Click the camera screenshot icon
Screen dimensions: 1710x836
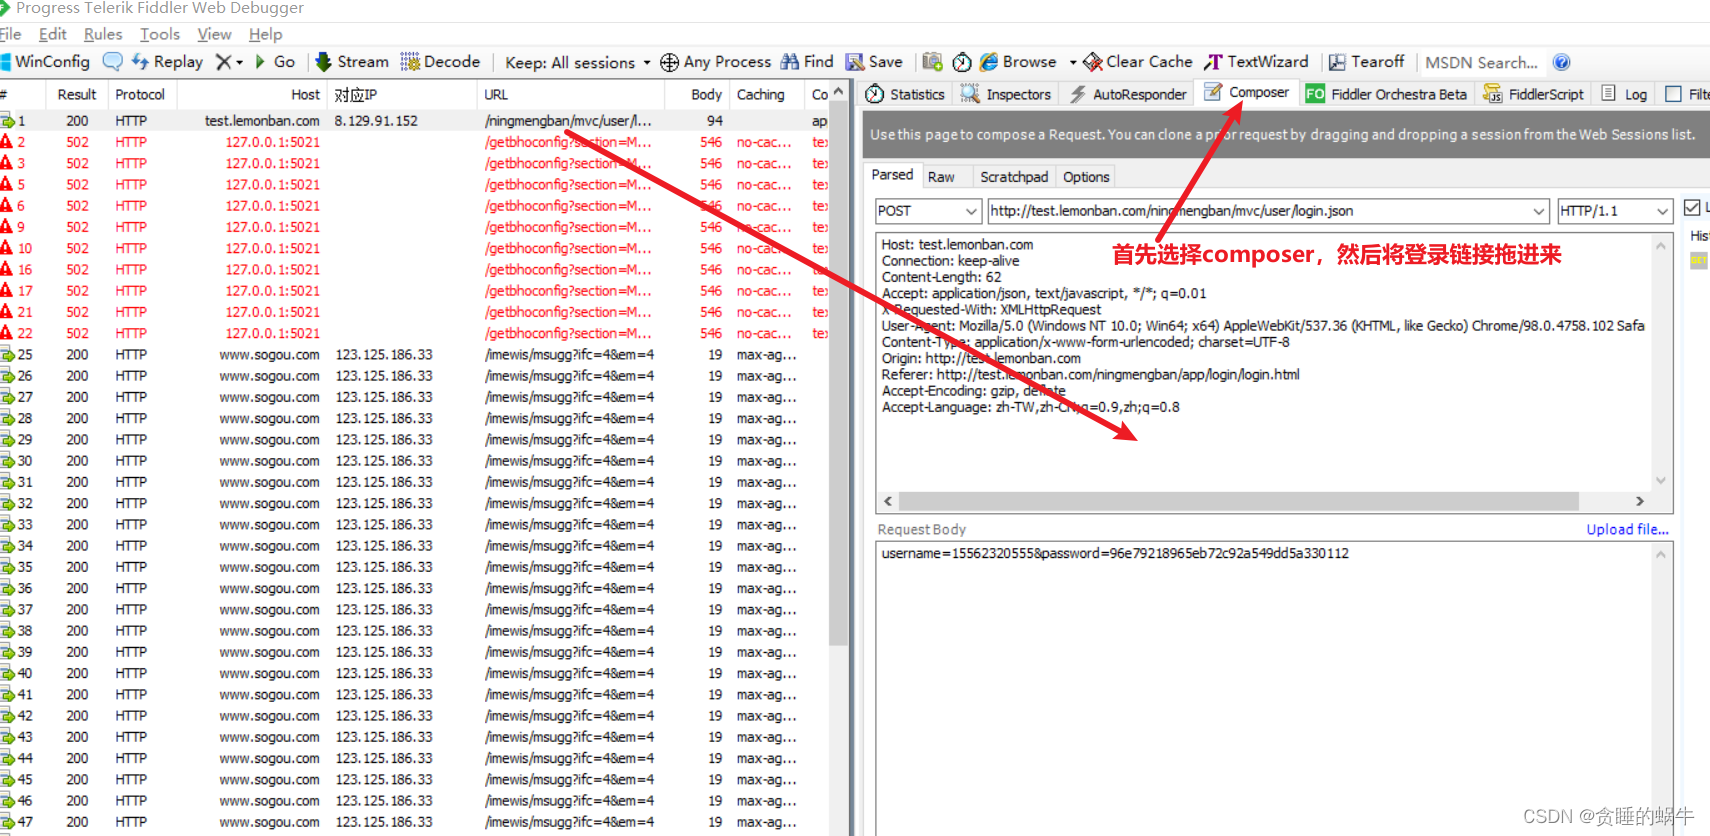[x=932, y=62]
